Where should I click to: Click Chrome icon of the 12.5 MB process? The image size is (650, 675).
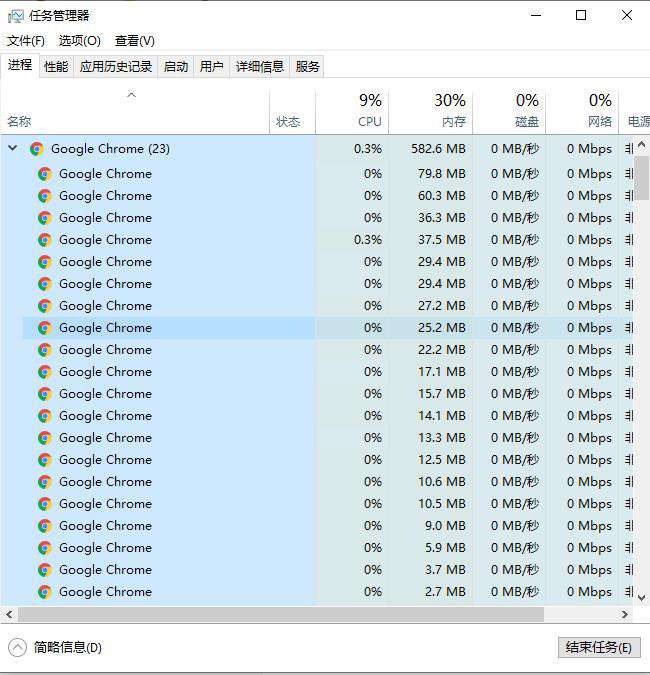click(x=45, y=460)
